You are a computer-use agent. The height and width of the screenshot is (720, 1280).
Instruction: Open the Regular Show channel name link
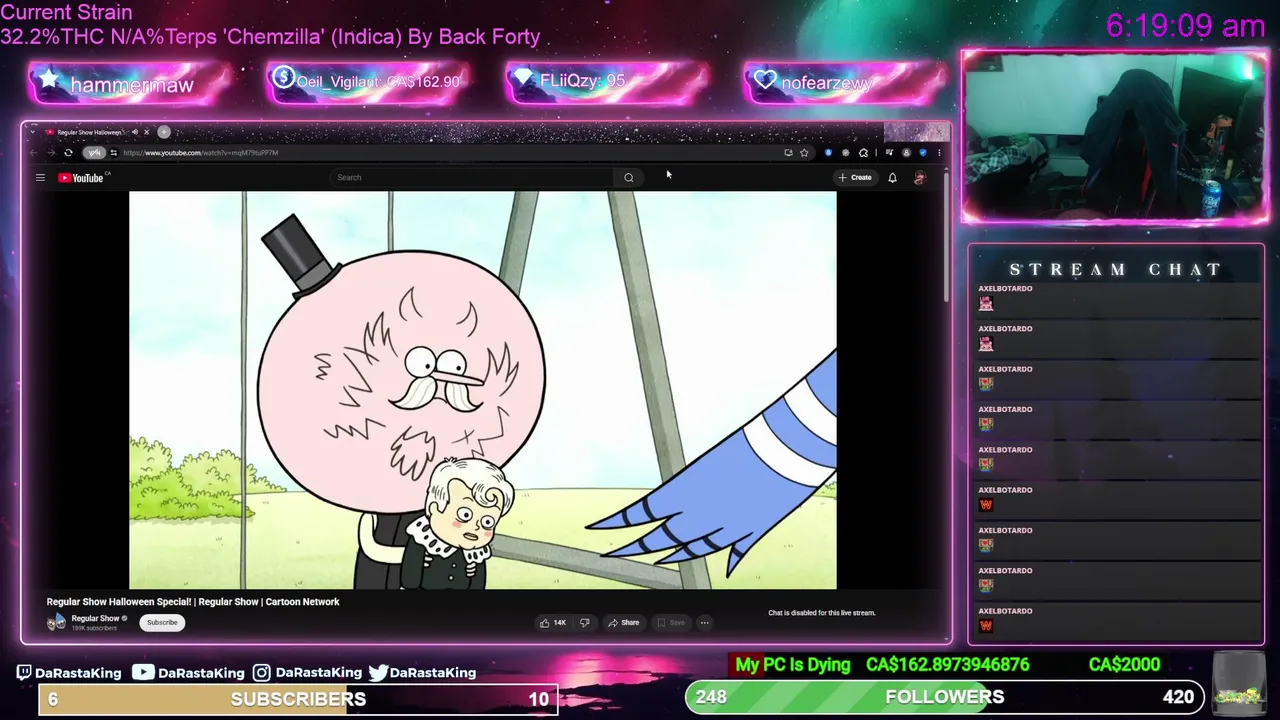95,619
